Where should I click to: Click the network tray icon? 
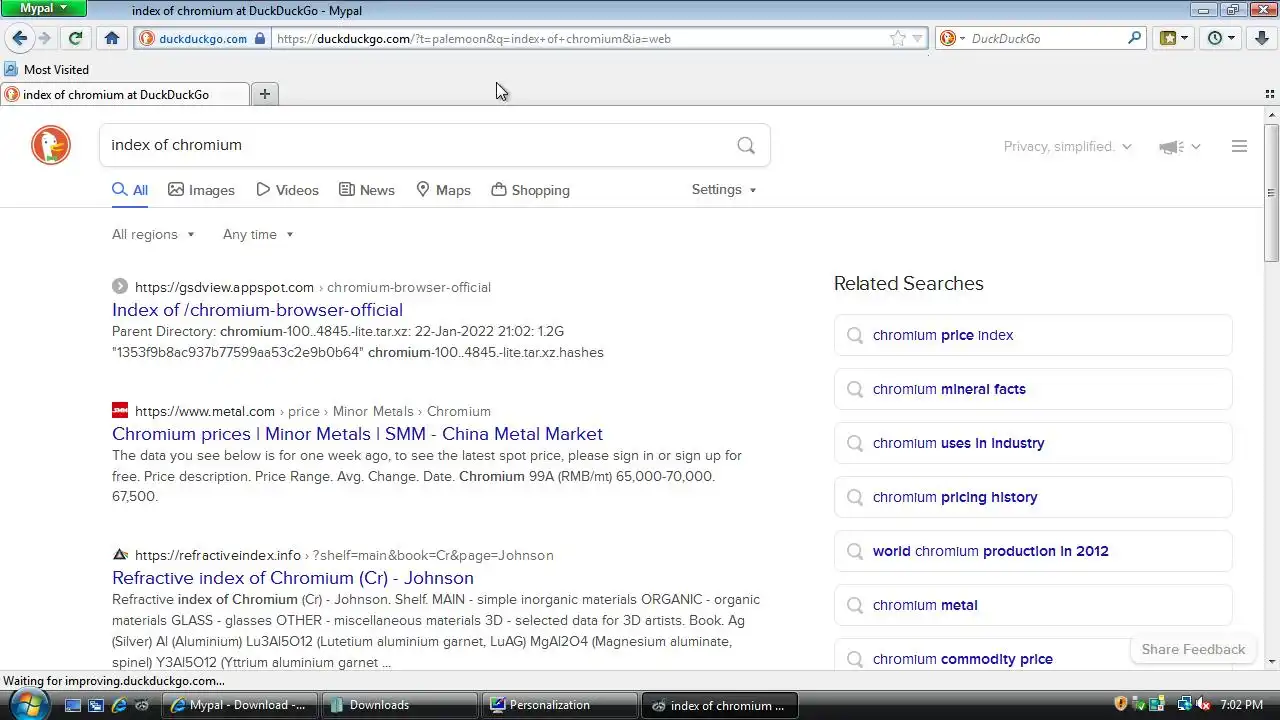[x=1185, y=704]
